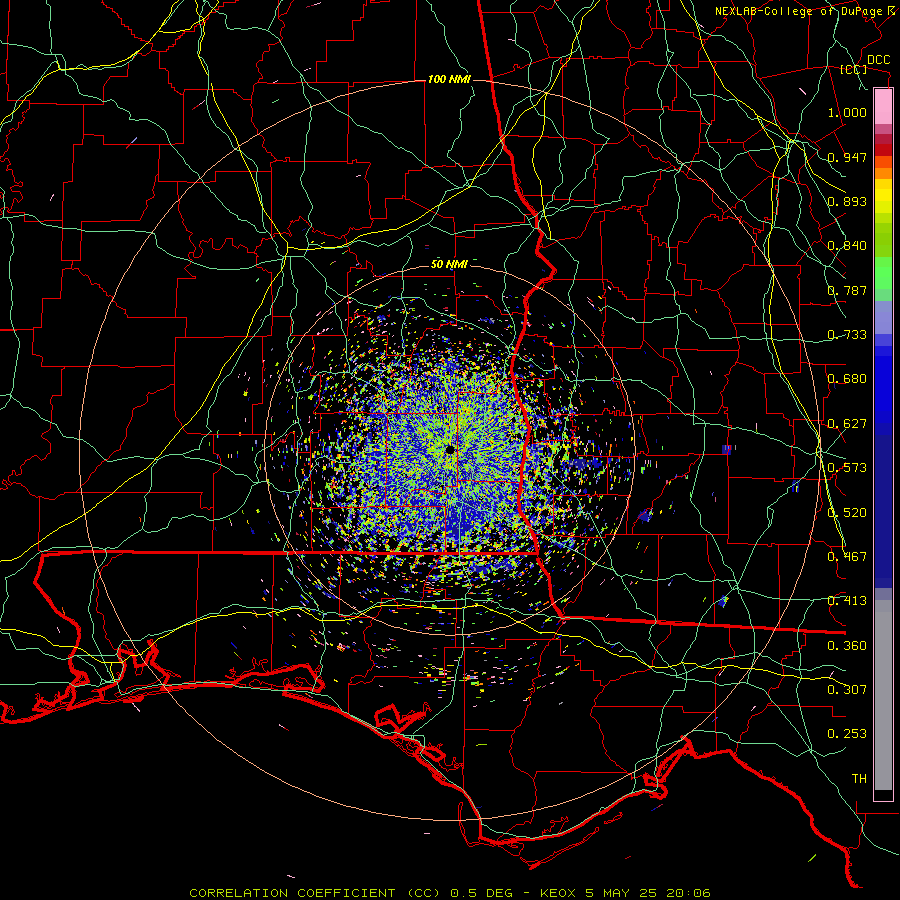
Task: Select the 0.573 scale value
Action: 847,468
